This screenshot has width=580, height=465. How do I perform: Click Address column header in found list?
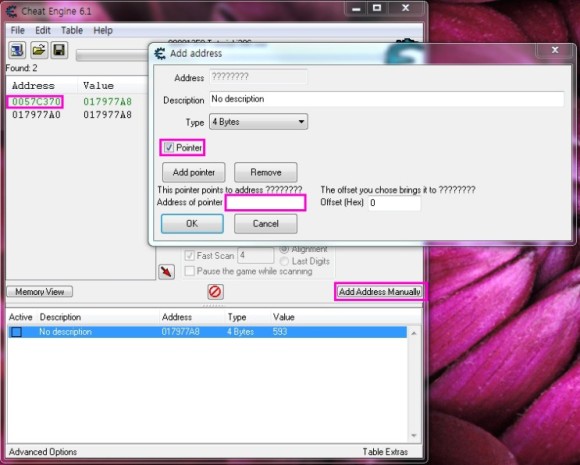[42, 85]
